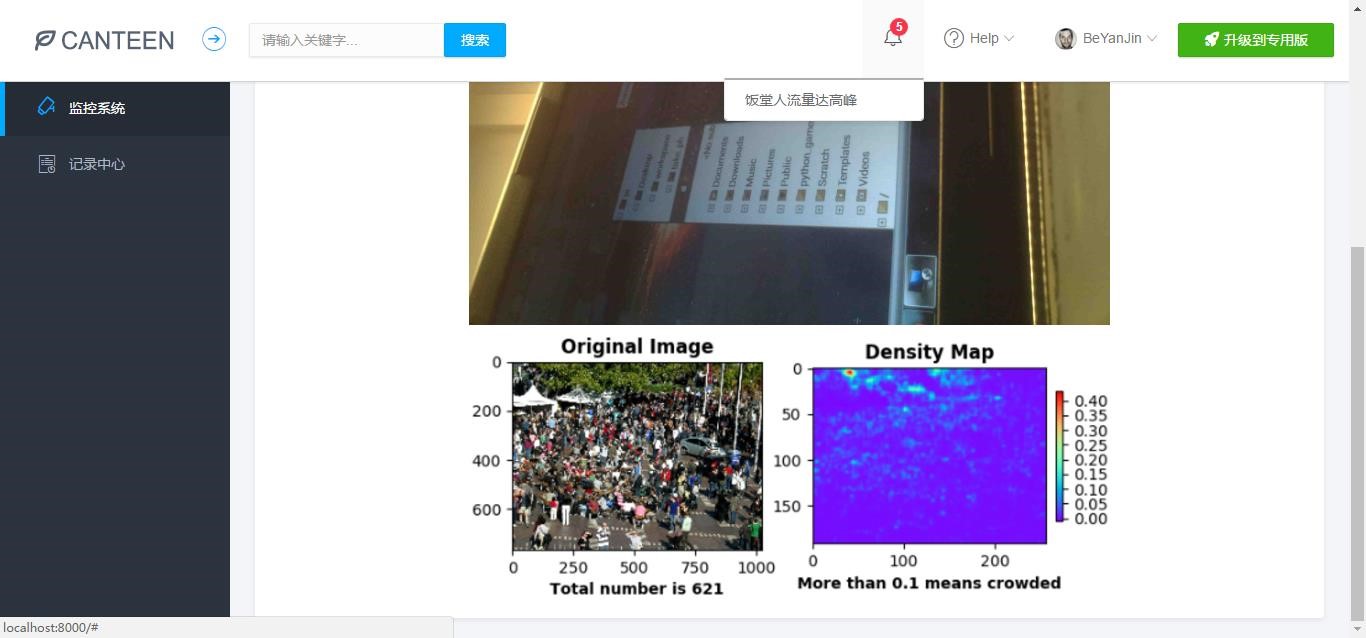Viewport: 1366px width, 638px height.
Task: Open the notification bell icon
Action: pyautogui.click(x=893, y=38)
